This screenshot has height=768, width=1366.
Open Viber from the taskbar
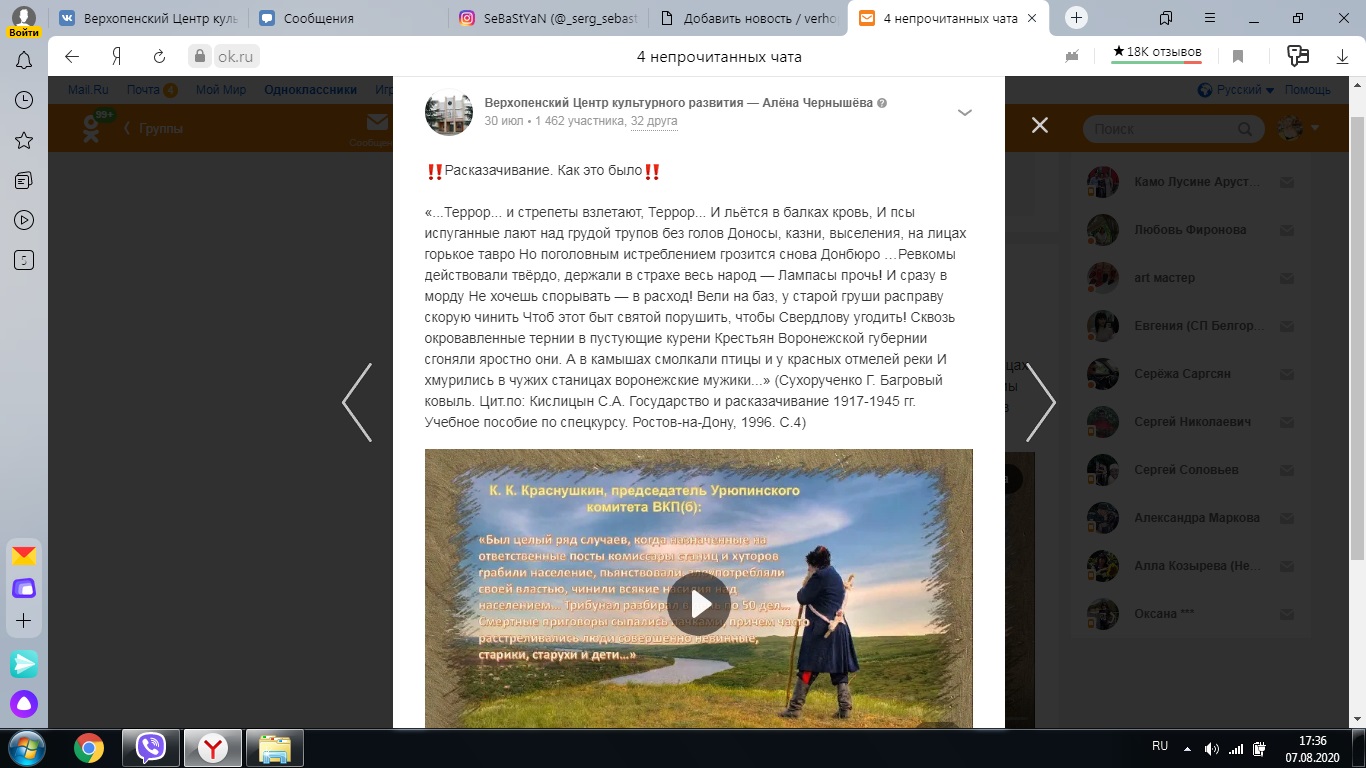[x=151, y=748]
